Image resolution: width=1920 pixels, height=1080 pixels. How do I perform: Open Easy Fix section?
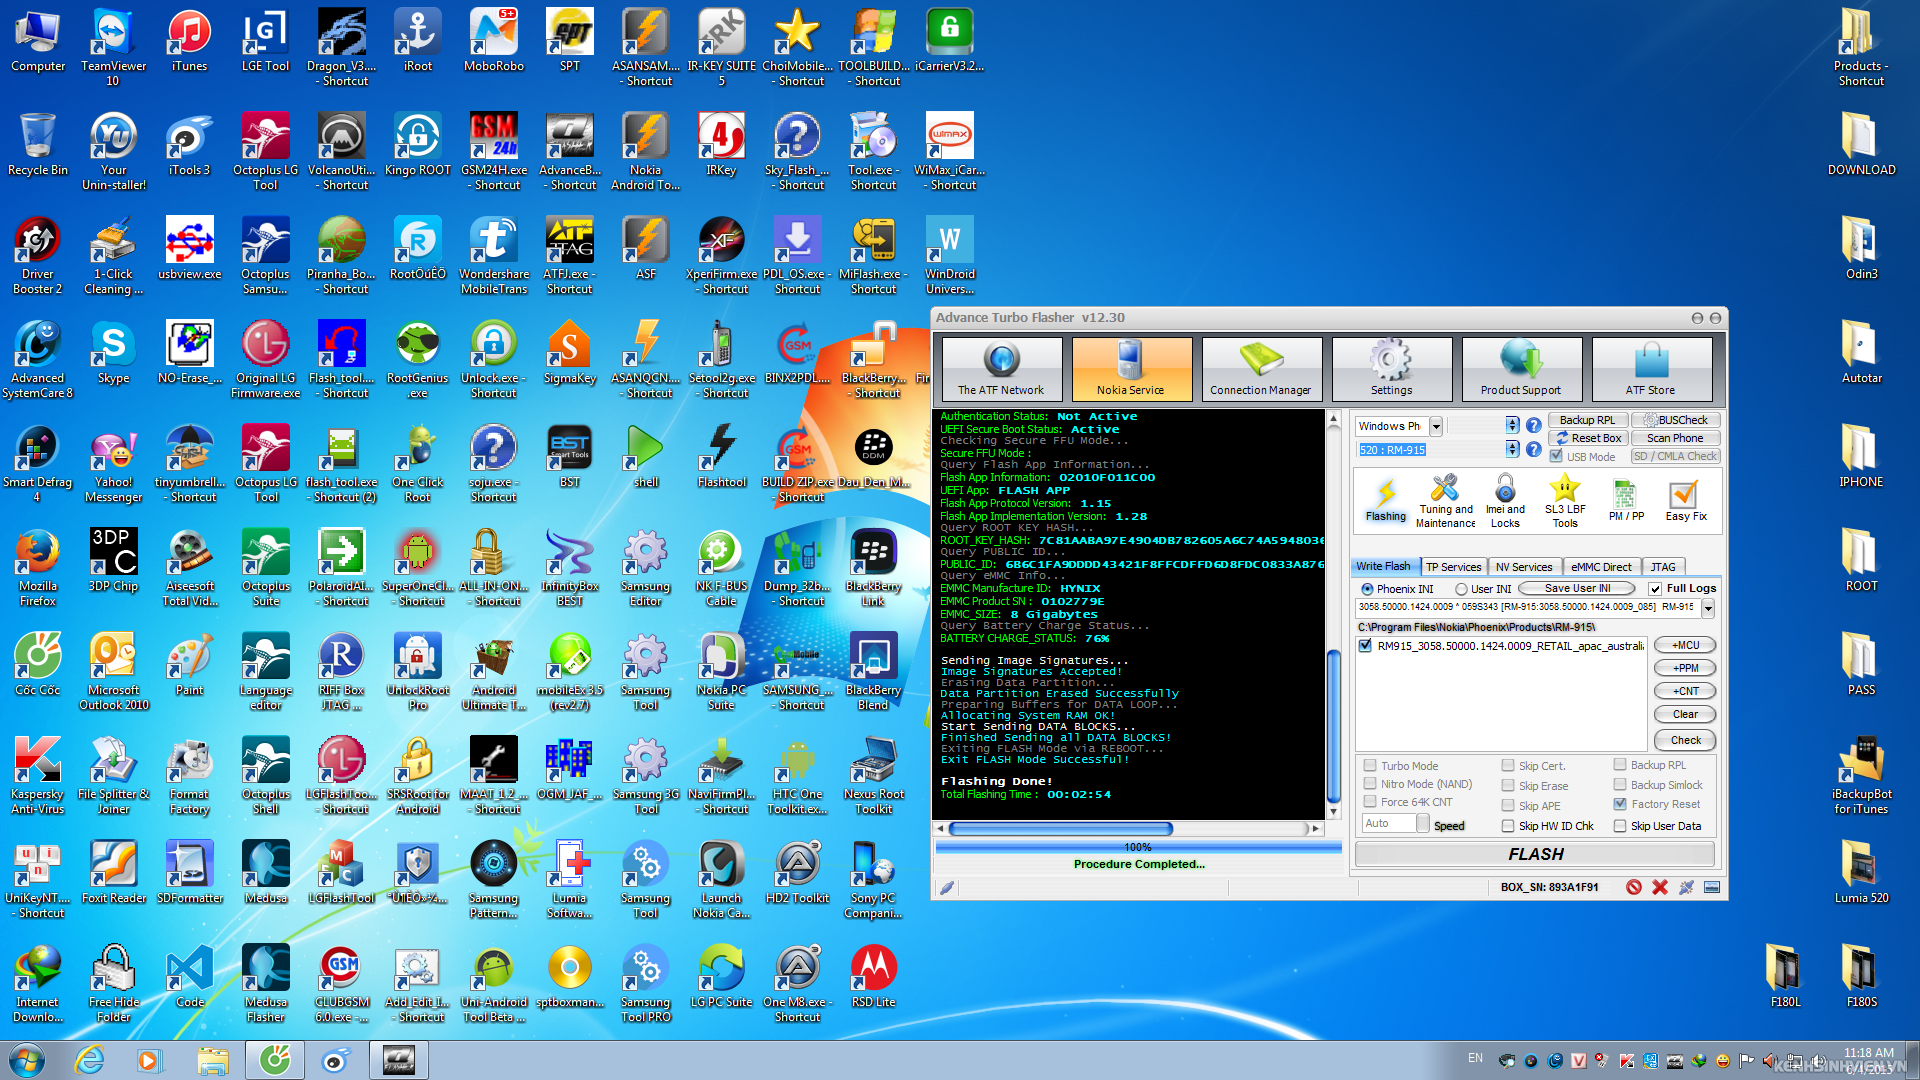click(1686, 500)
